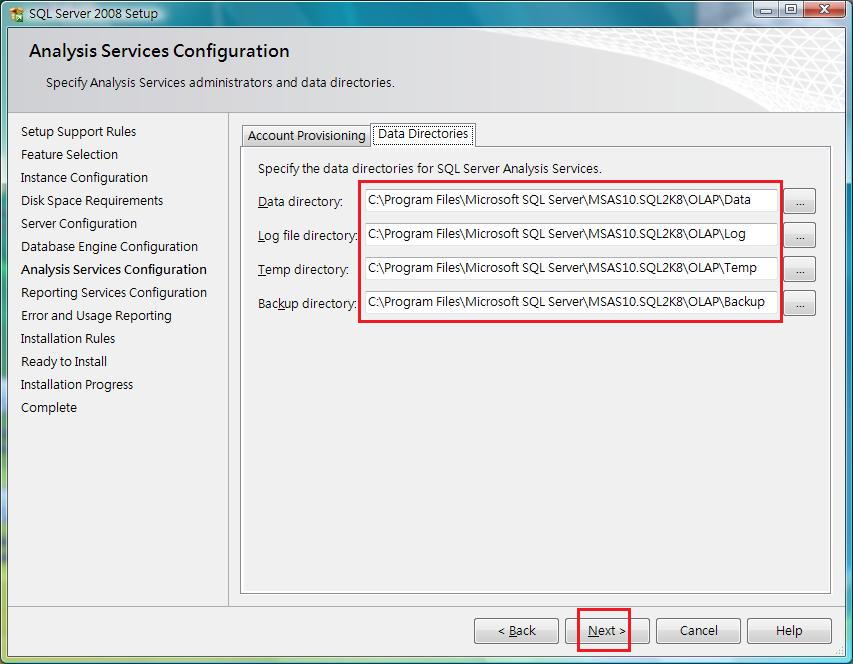This screenshot has height=664, width=853.
Task: Select Analysis Services Configuration step
Action: [x=114, y=270]
